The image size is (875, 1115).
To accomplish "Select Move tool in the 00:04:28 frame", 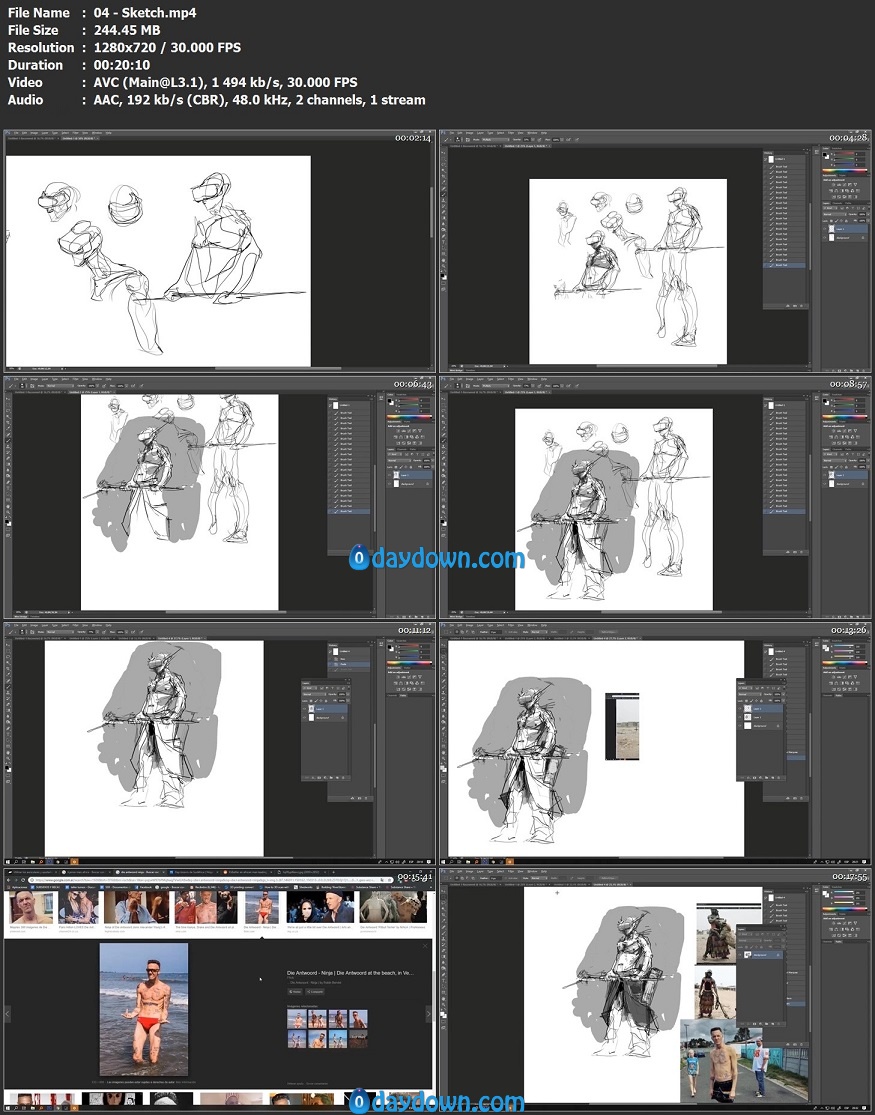I will [x=444, y=153].
